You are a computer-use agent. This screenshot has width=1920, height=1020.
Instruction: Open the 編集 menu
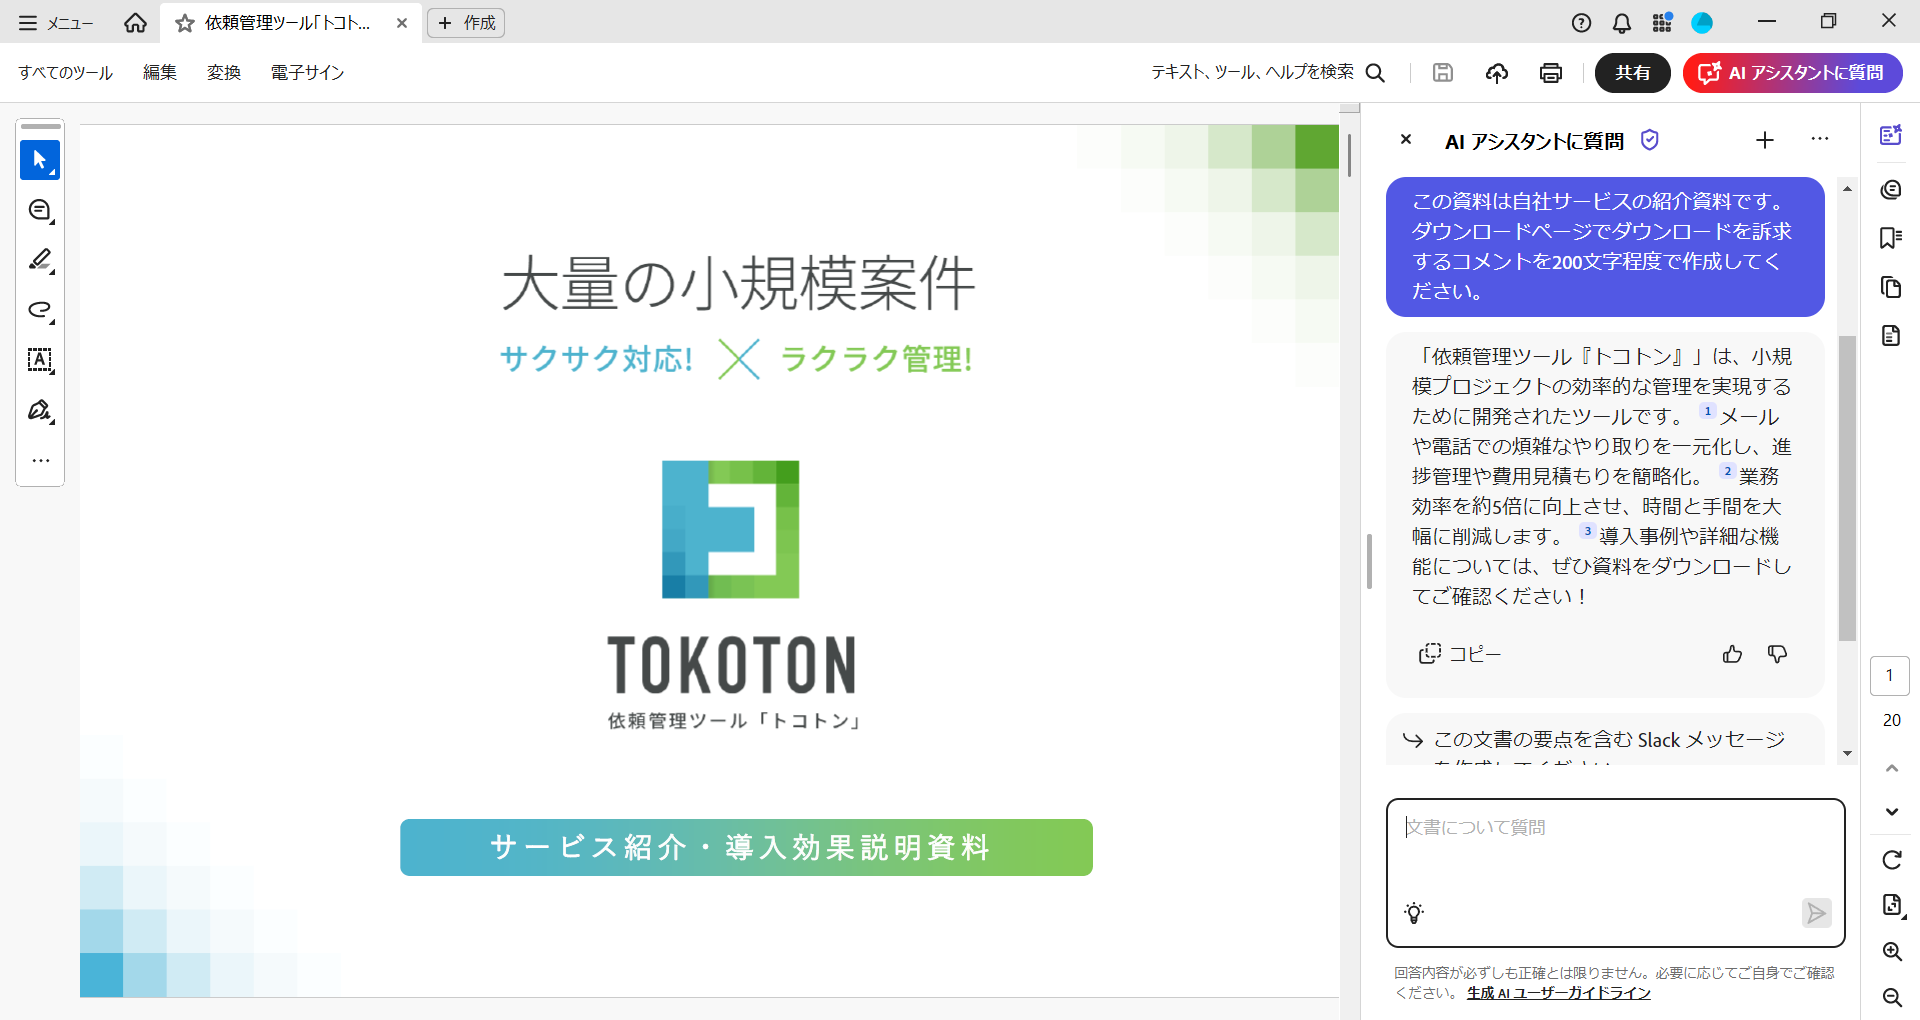tap(159, 72)
